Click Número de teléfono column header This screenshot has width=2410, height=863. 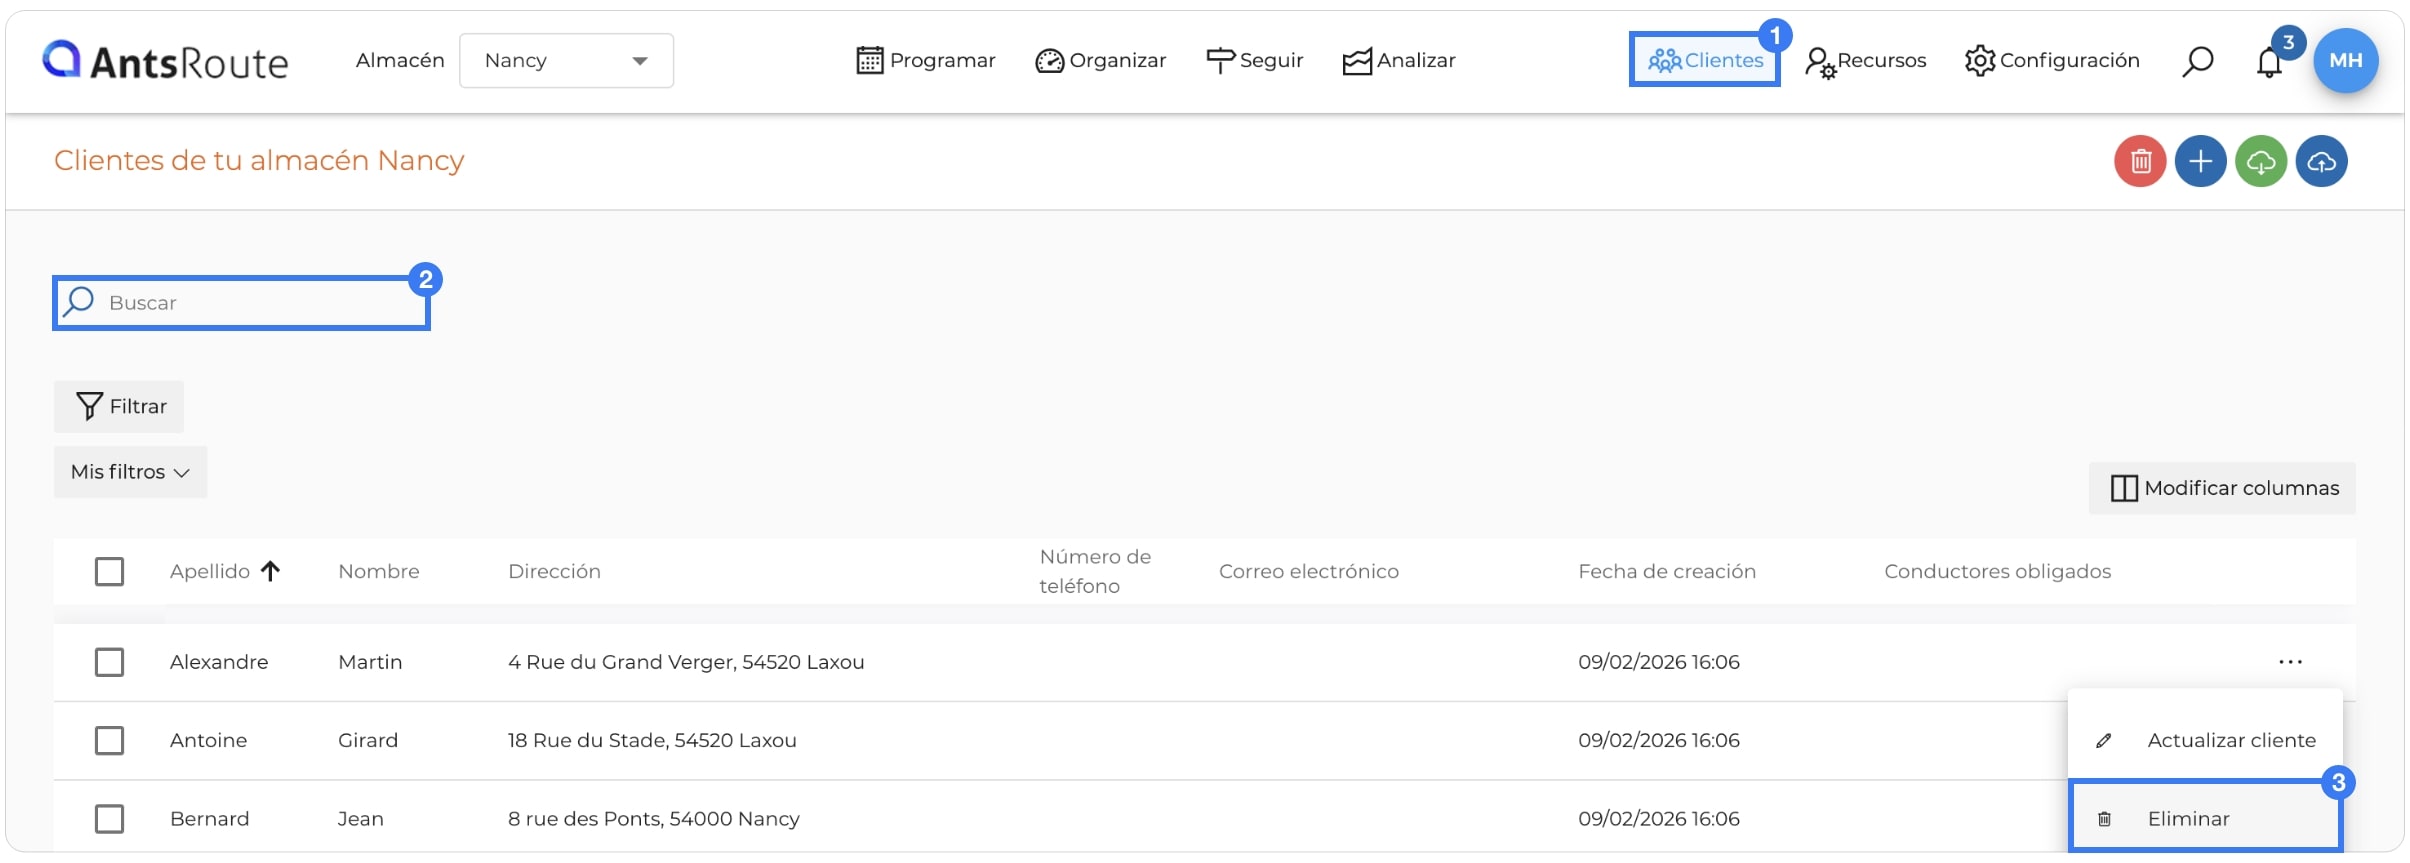pos(1095,571)
